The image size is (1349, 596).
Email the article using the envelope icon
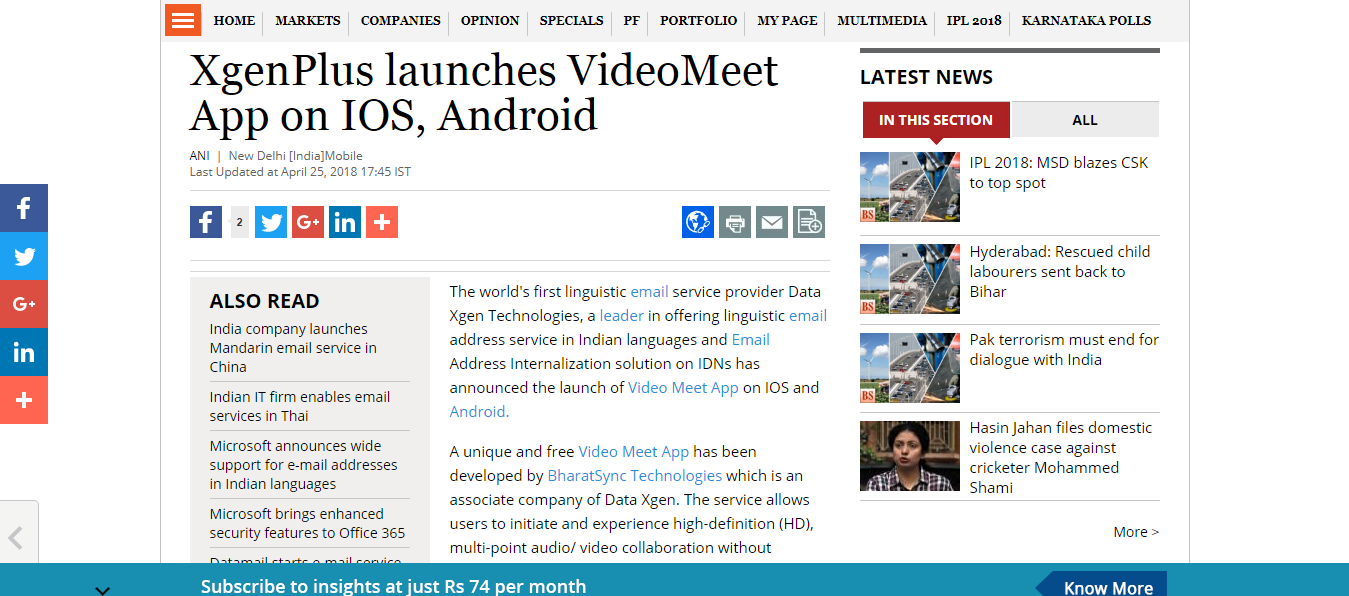coord(772,222)
